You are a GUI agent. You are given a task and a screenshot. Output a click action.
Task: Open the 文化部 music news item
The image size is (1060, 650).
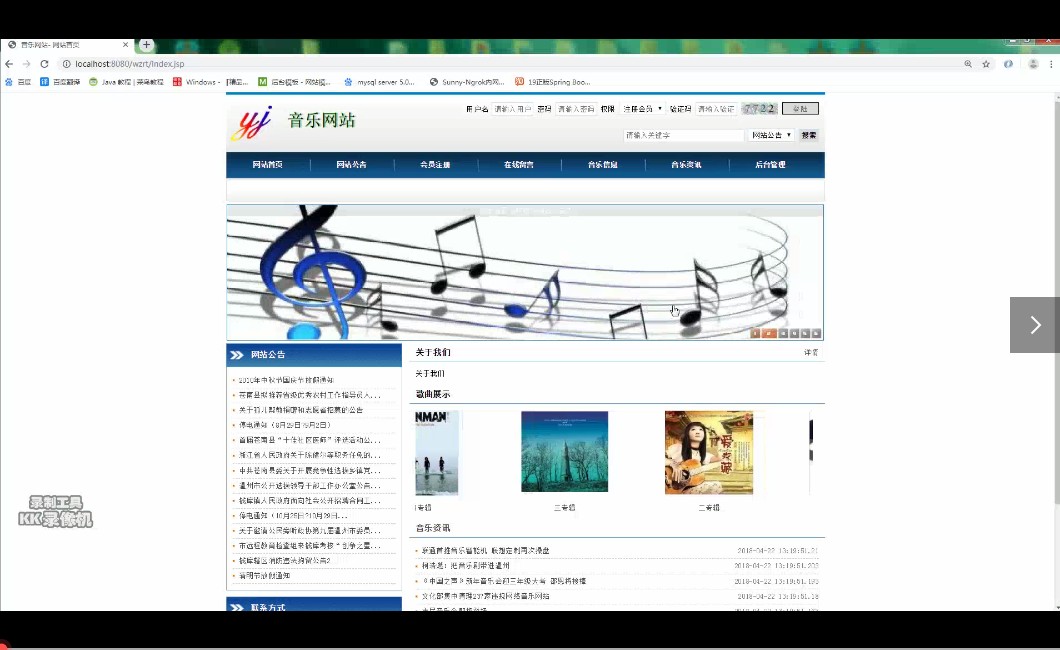pyautogui.click(x=485, y=596)
